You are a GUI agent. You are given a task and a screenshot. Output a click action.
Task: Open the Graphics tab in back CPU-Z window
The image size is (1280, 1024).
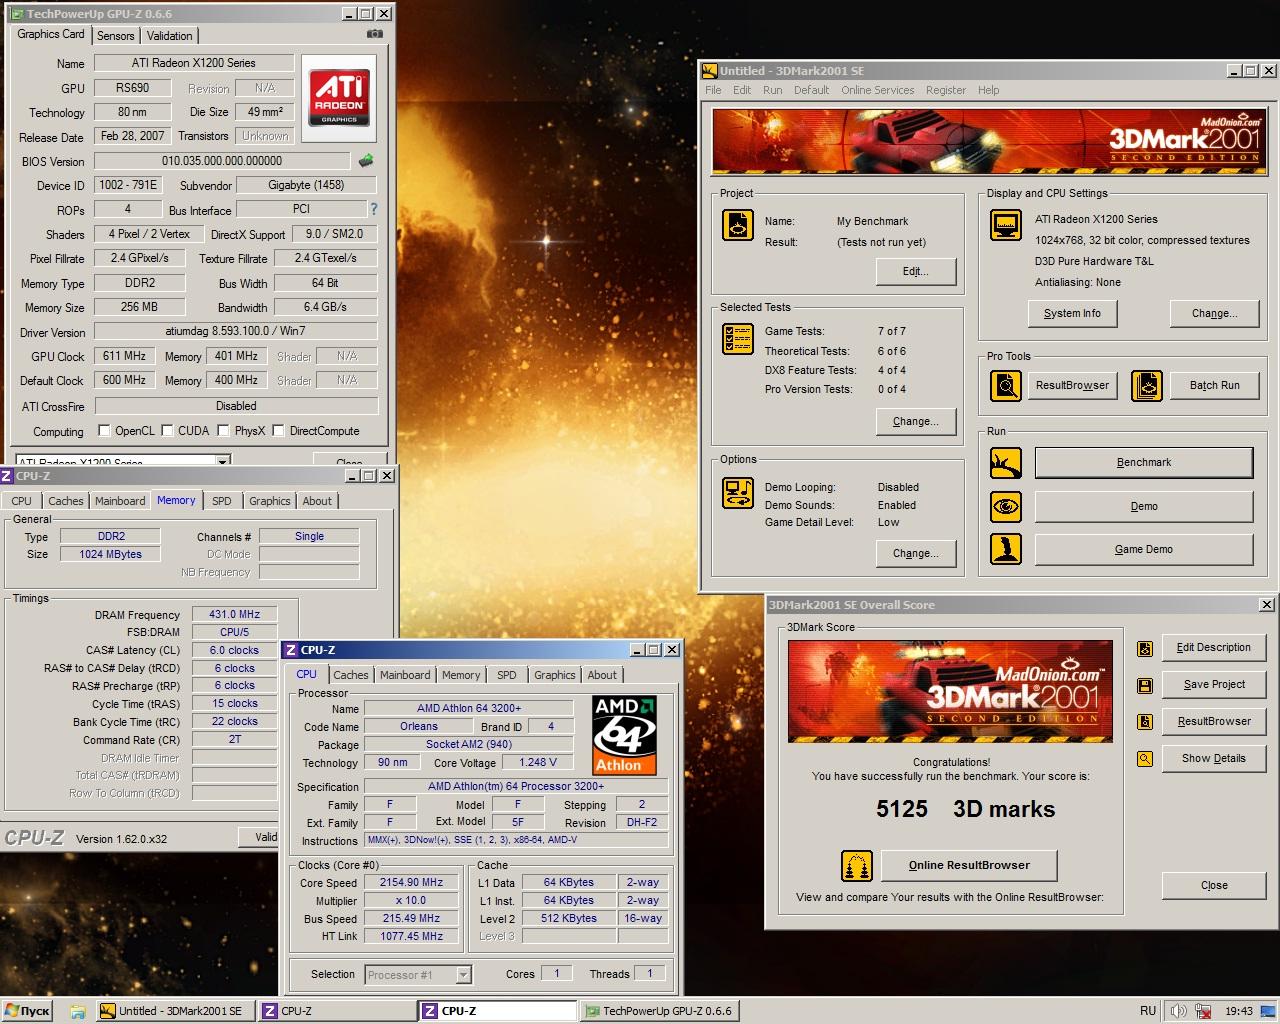click(x=270, y=501)
